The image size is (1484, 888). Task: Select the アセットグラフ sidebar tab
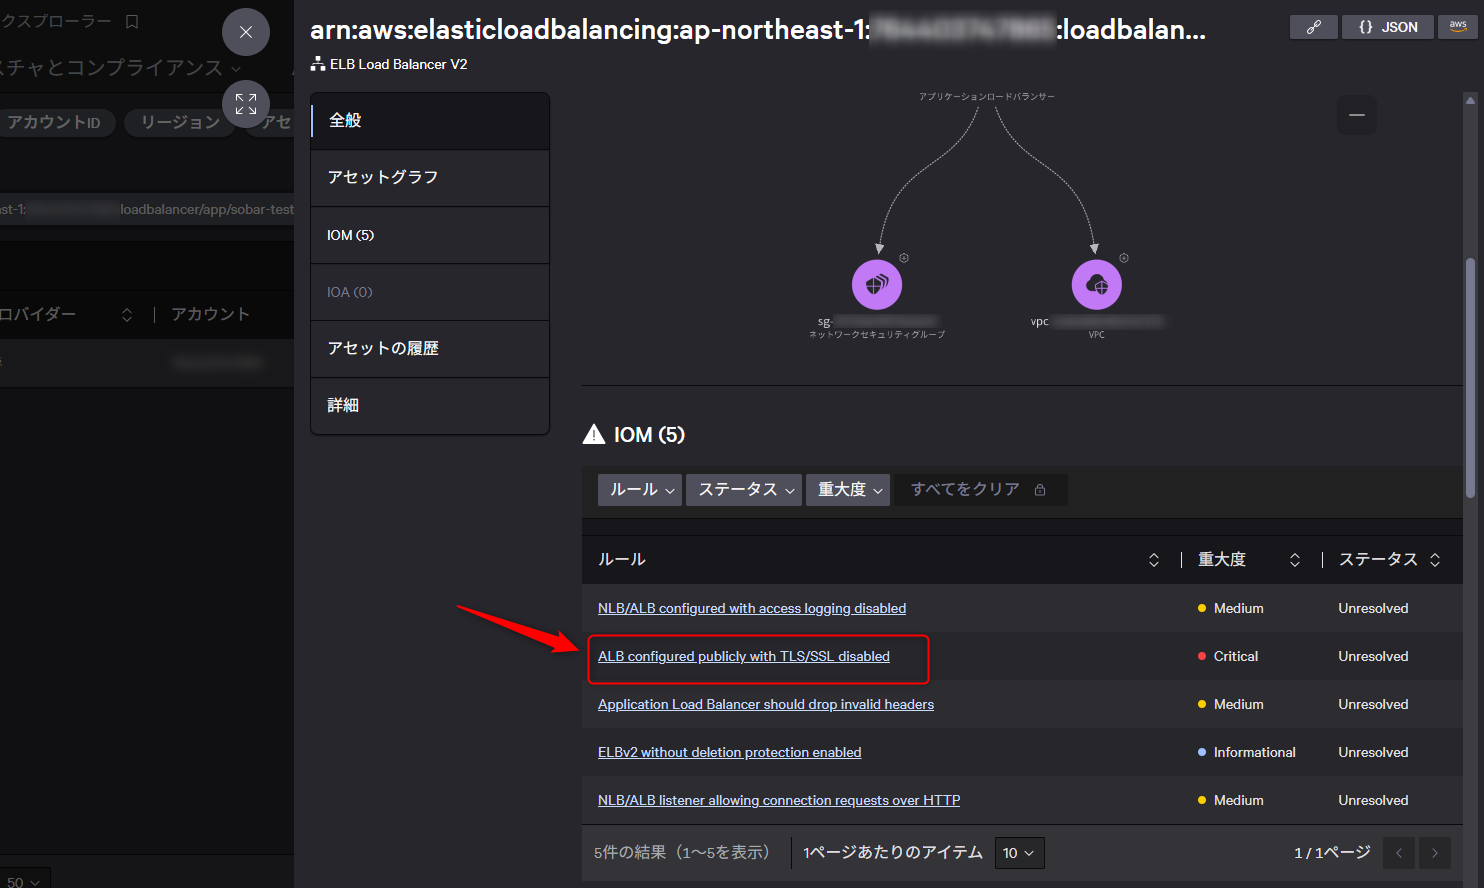pyautogui.click(x=430, y=178)
